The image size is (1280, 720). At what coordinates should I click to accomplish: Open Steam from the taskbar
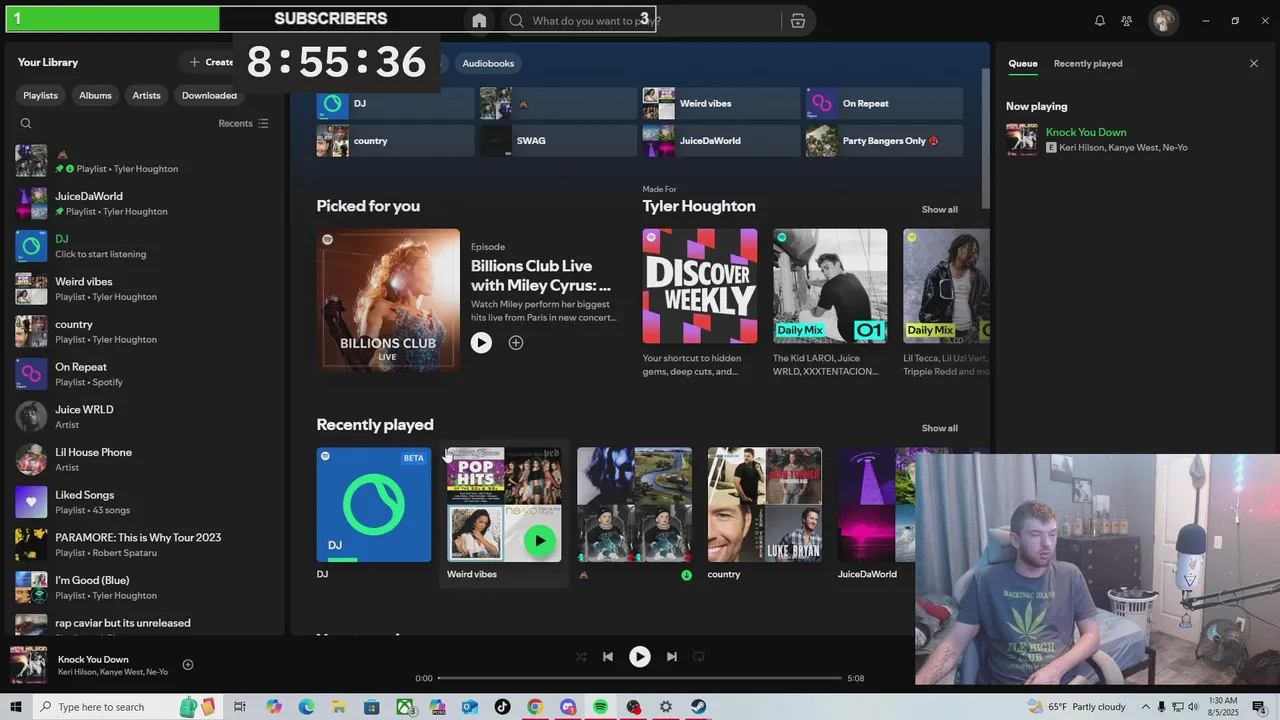point(698,707)
